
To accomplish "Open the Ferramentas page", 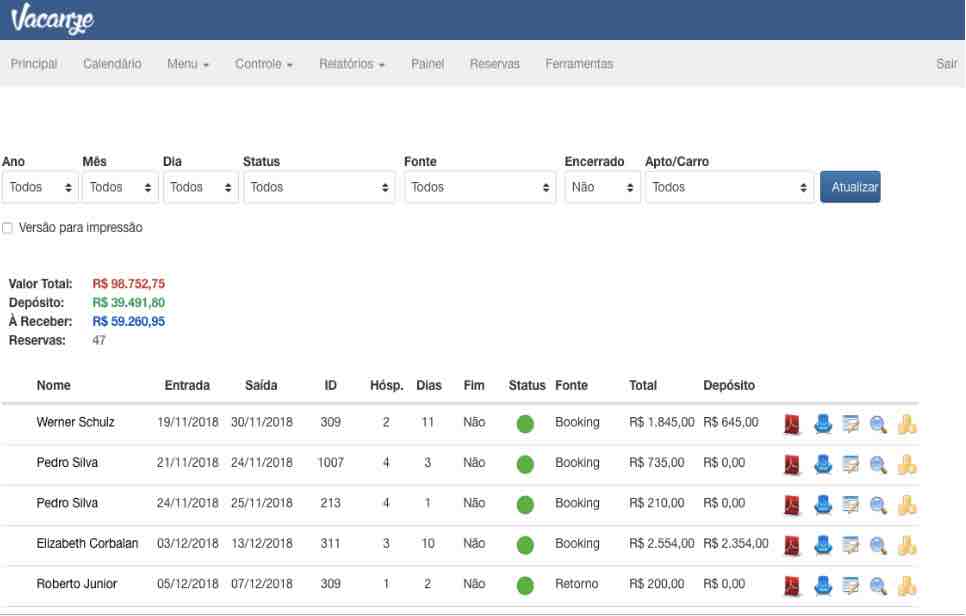I will pos(579,64).
